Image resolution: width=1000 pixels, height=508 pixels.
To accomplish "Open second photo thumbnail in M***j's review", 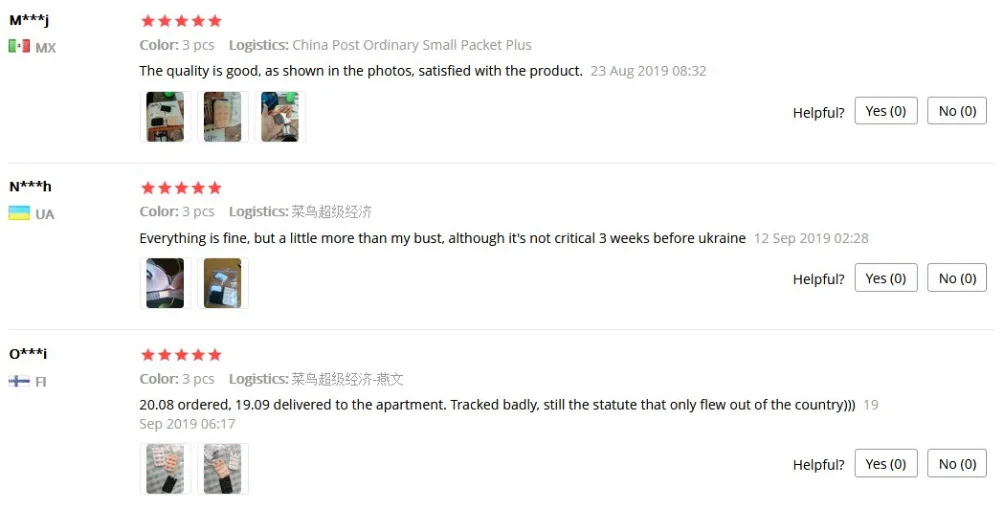I will click(x=223, y=117).
